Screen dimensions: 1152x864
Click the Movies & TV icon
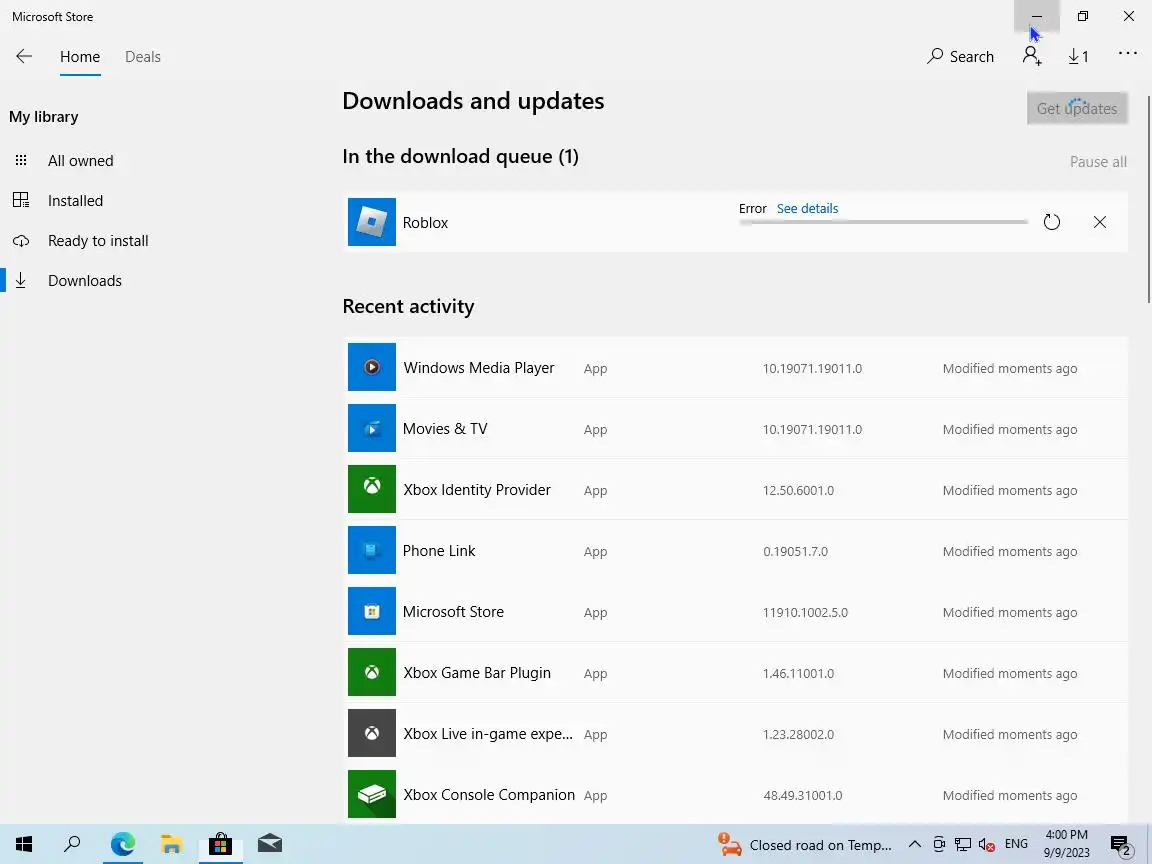point(372,428)
